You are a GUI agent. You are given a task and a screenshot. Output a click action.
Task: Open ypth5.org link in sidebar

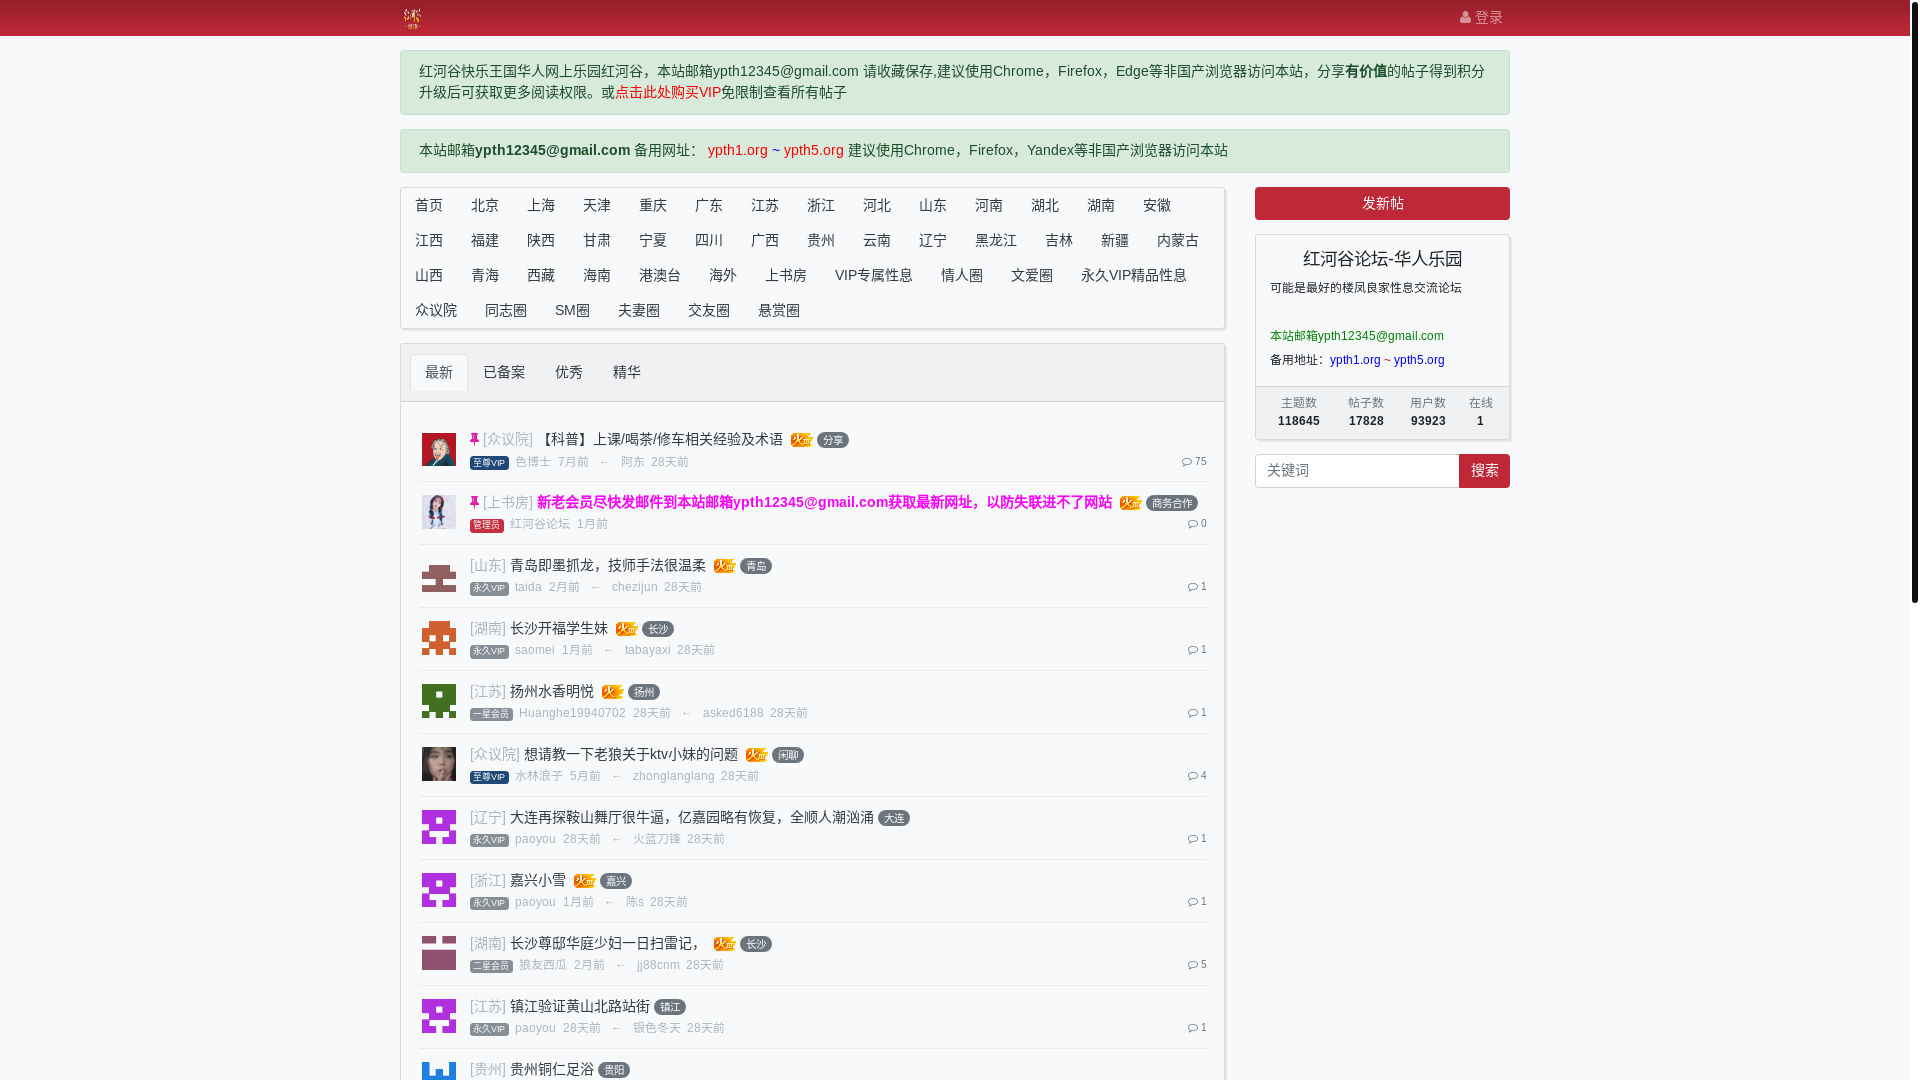(1419, 360)
